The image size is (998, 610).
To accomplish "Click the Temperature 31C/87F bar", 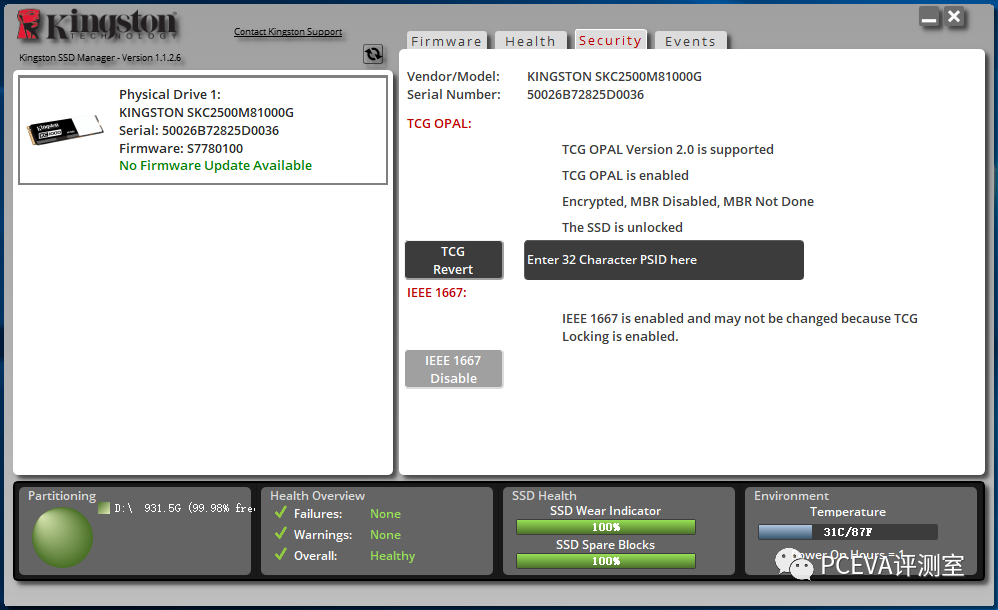I will pos(848,532).
